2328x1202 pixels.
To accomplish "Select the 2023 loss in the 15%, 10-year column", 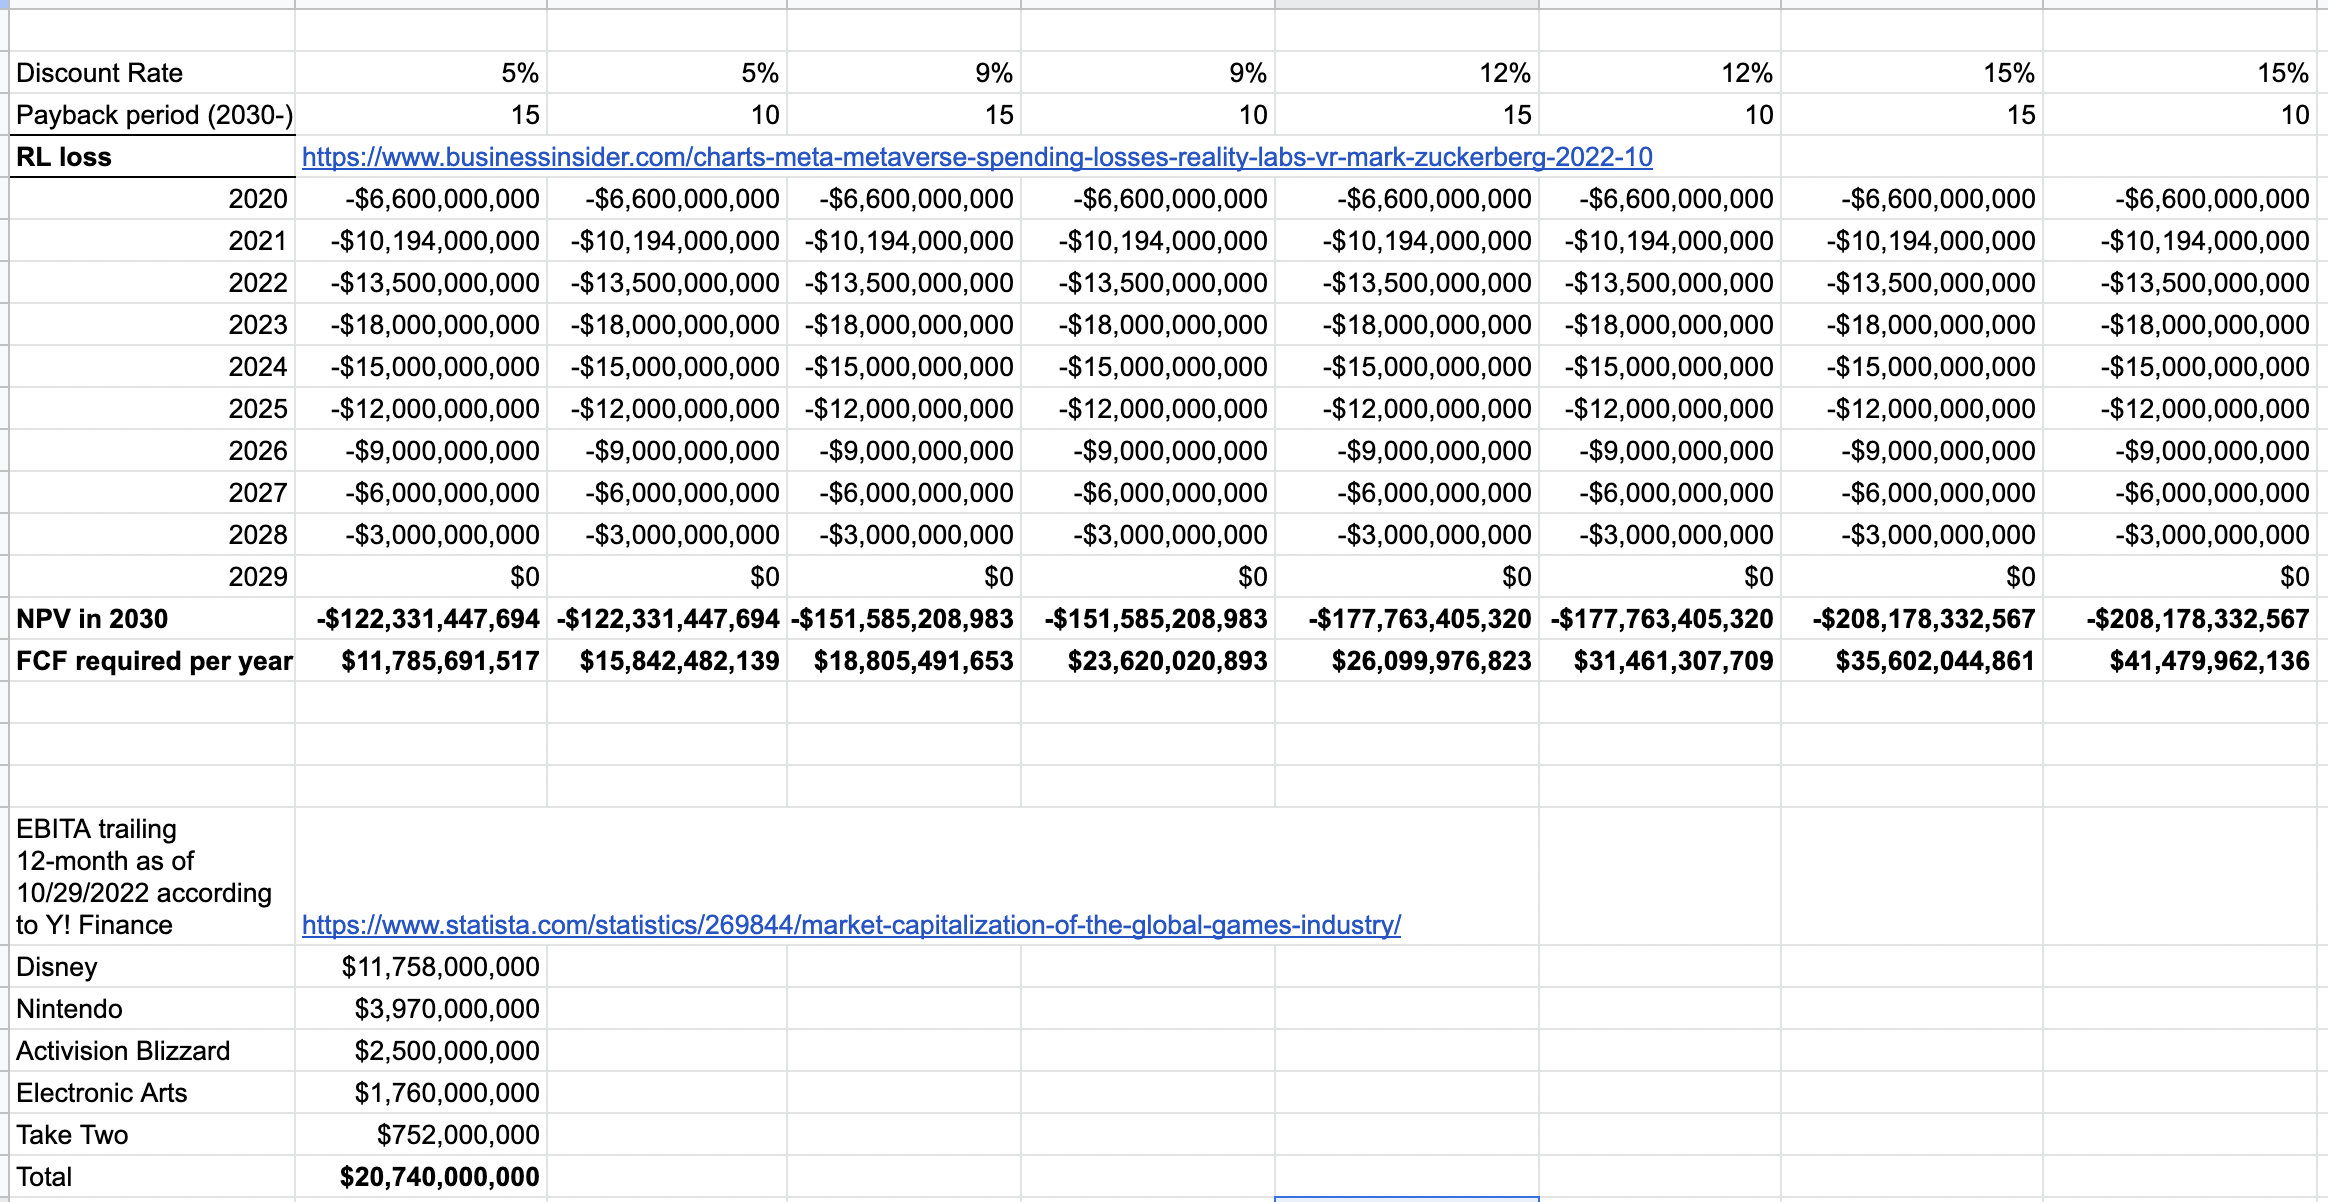I will click(2180, 325).
